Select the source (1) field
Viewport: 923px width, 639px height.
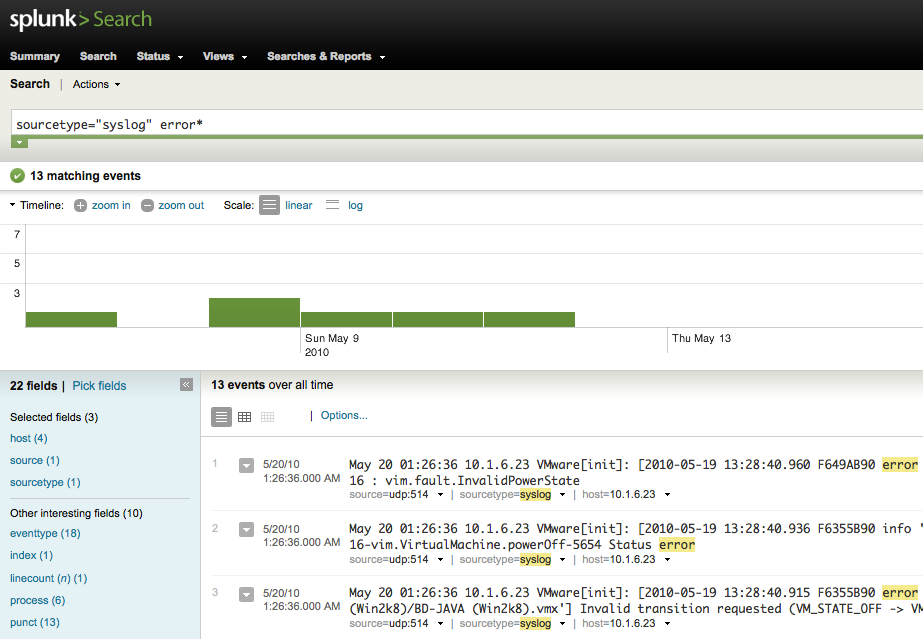[35, 460]
